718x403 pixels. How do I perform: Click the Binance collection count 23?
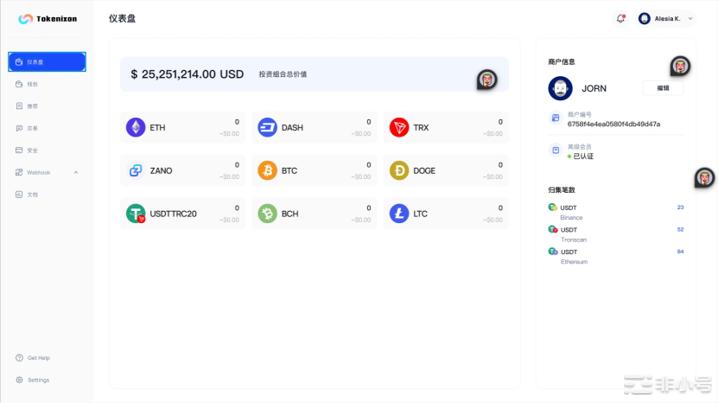(680, 207)
